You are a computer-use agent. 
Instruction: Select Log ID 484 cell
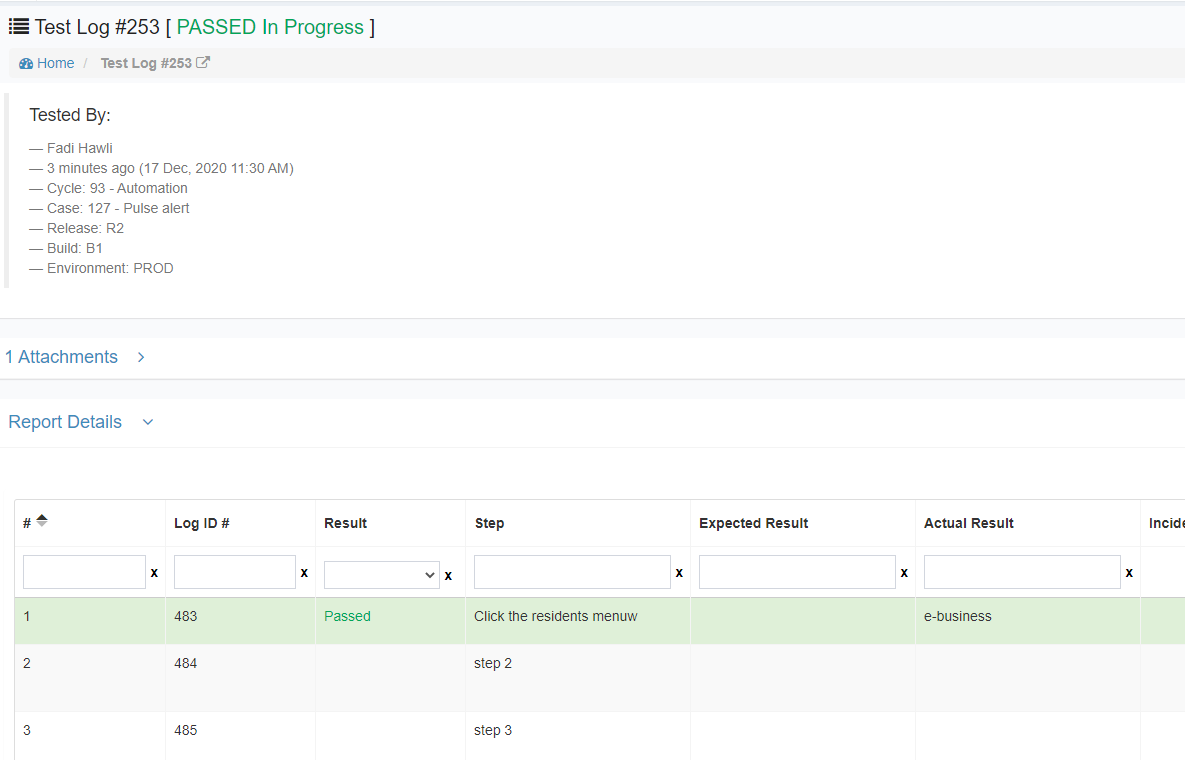(186, 663)
